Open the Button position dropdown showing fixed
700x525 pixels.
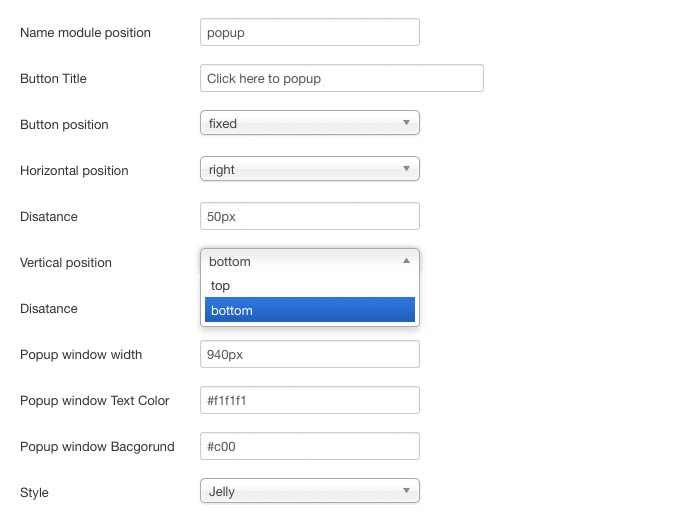click(x=309, y=124)
